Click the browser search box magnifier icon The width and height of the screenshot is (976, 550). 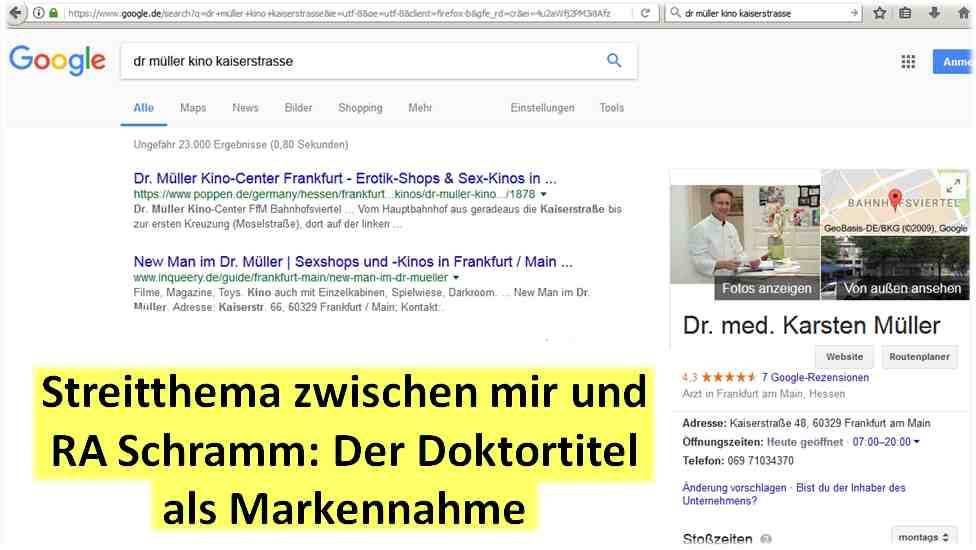pos(675,12)
